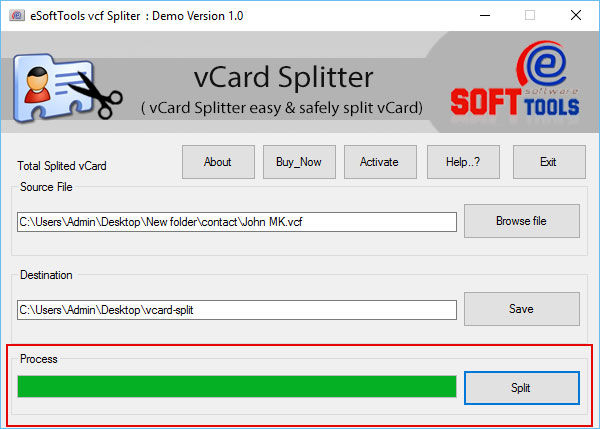The image size is (600, 429).
Task: Click the Buy_Now button
Action: (299, 162)
